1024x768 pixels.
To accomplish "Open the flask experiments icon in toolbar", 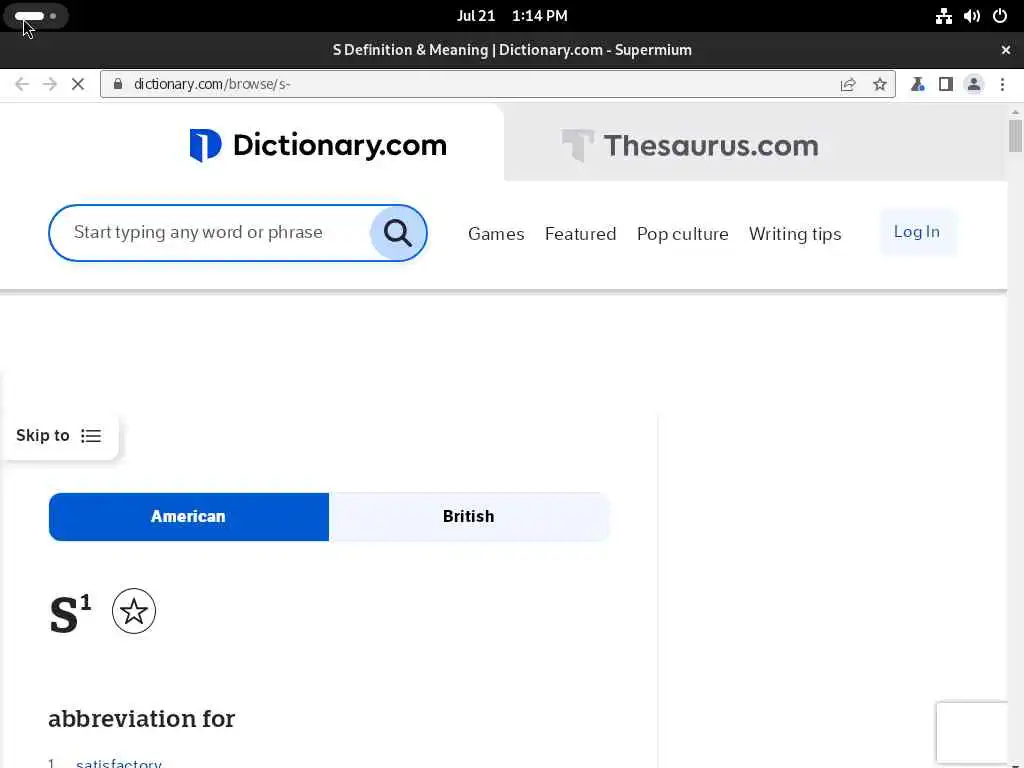I will pos(918,84).
